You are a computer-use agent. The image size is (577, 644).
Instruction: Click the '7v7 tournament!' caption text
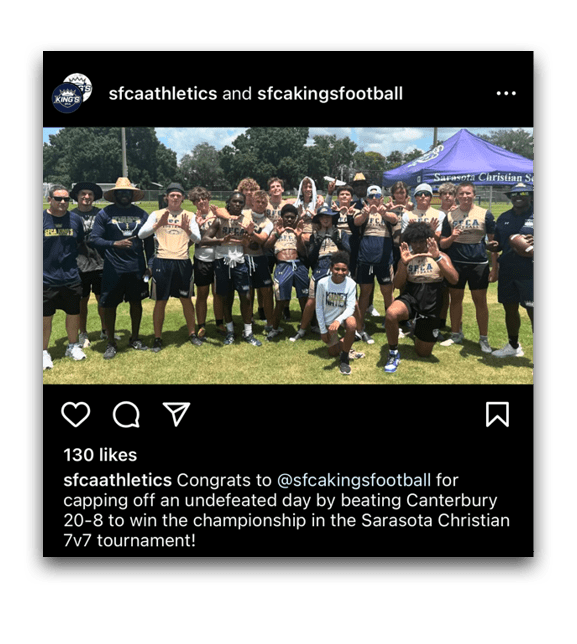[129, 540]
